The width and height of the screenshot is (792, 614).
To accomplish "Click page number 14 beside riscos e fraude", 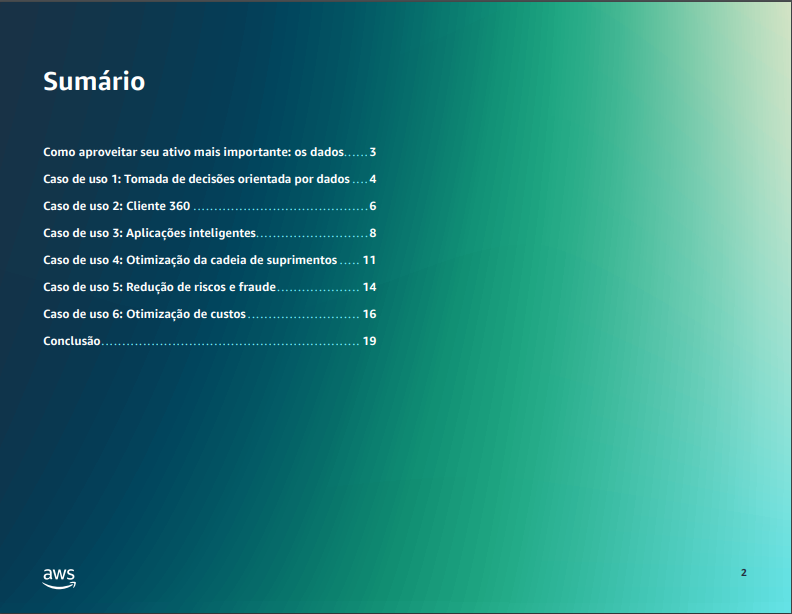I will pyautogui.click(x=369, y=287).
